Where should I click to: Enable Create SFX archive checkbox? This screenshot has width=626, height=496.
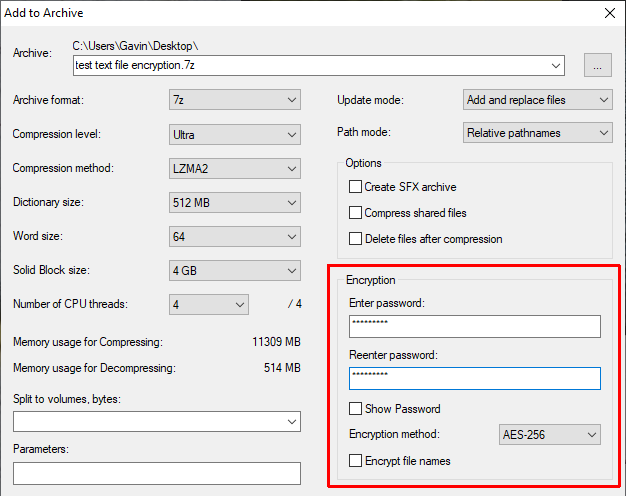[x=355, y=187]
